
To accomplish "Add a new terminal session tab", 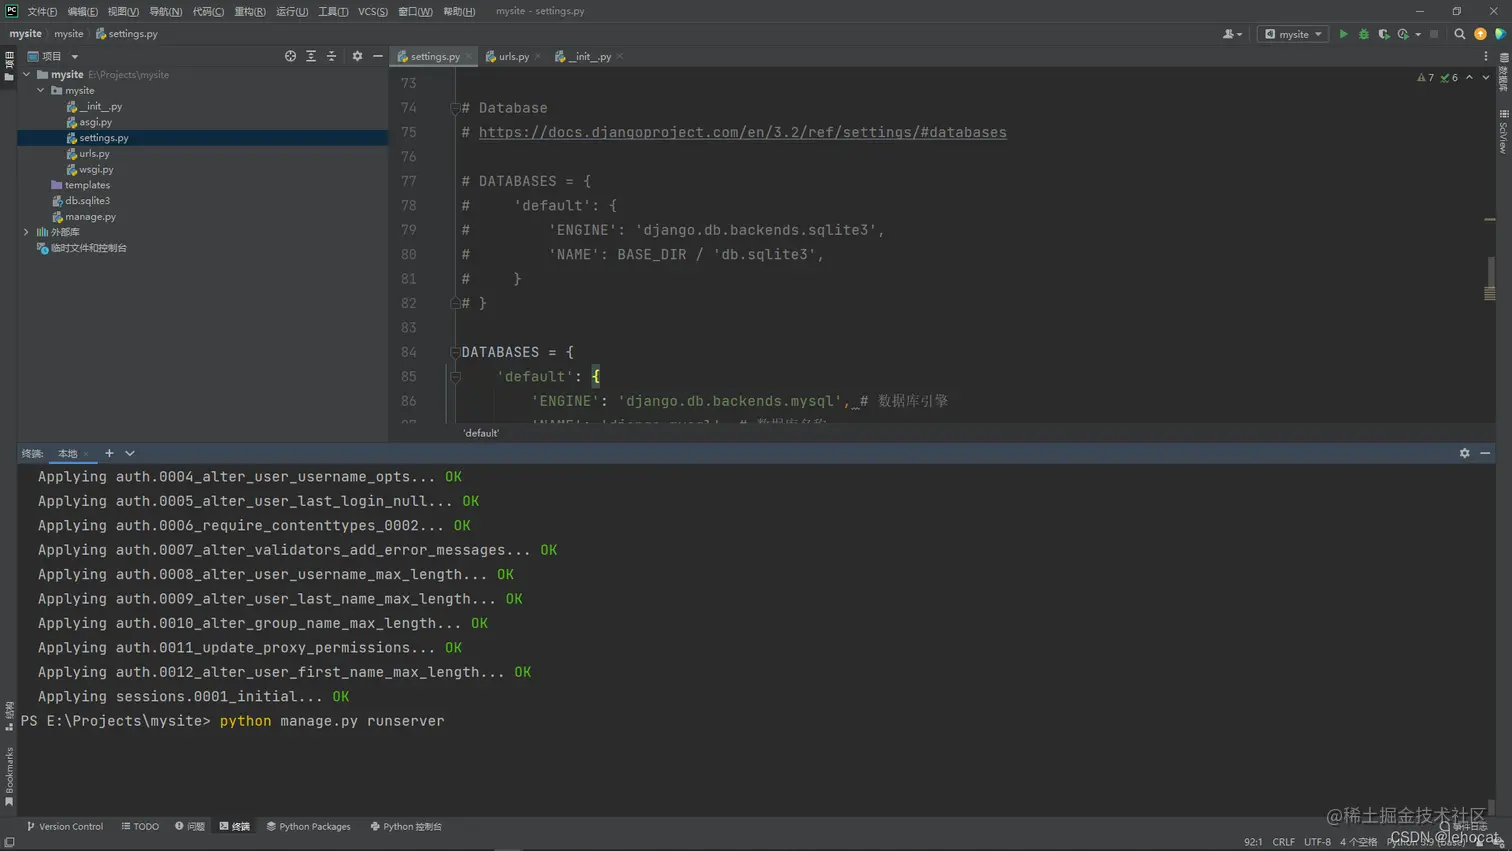I will pos(109,453).
